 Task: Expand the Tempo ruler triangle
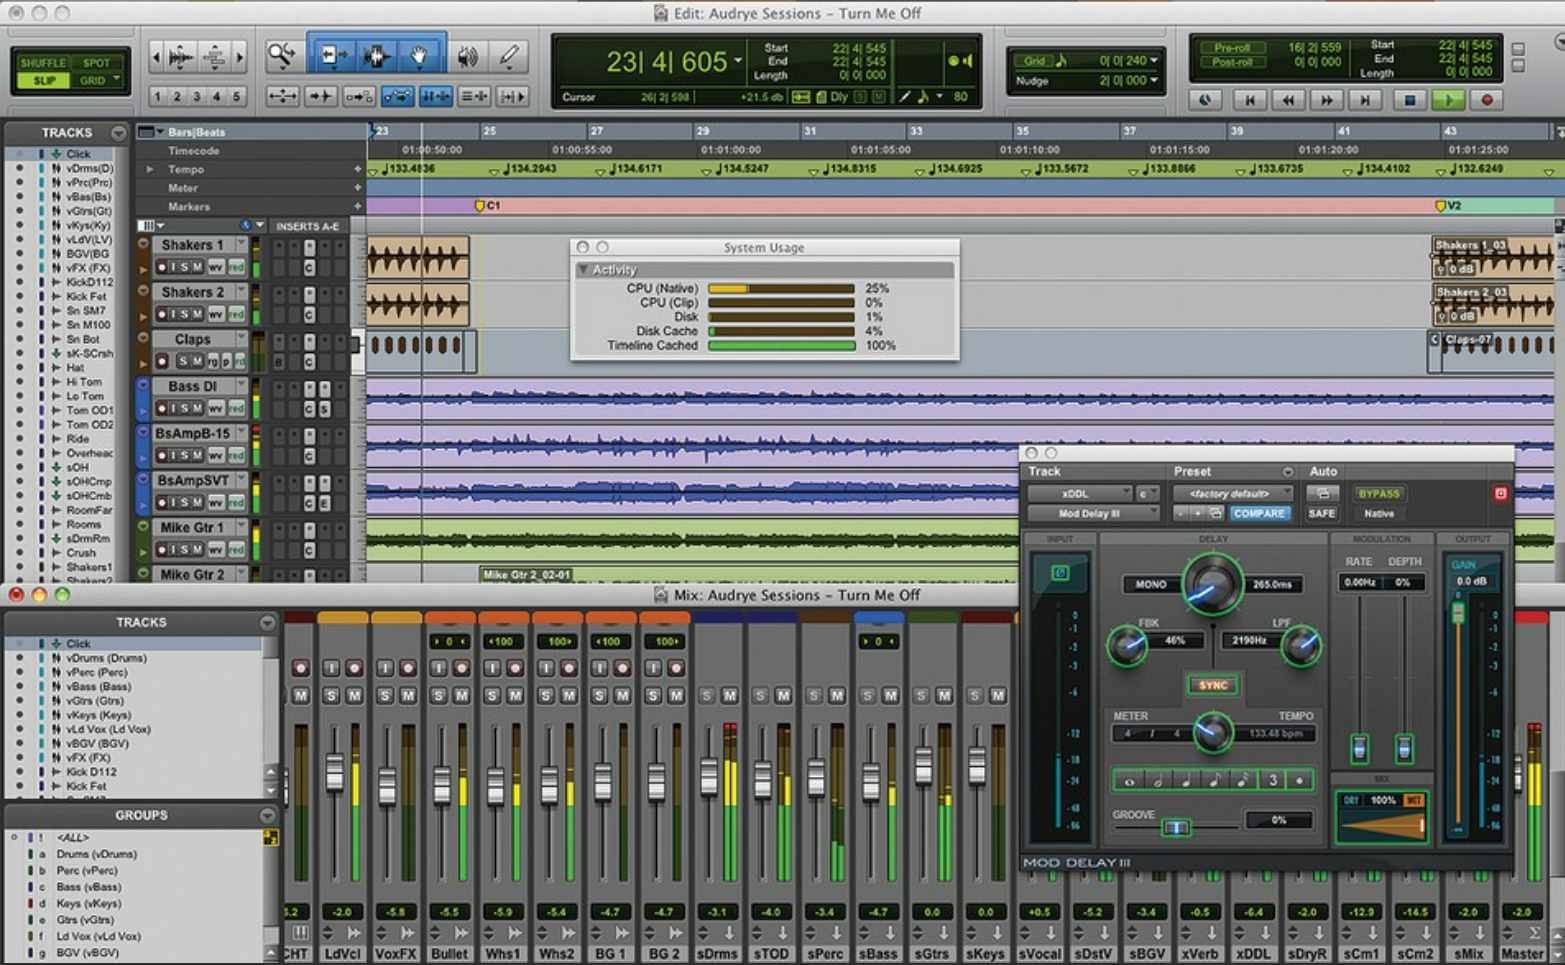[150, 169]
